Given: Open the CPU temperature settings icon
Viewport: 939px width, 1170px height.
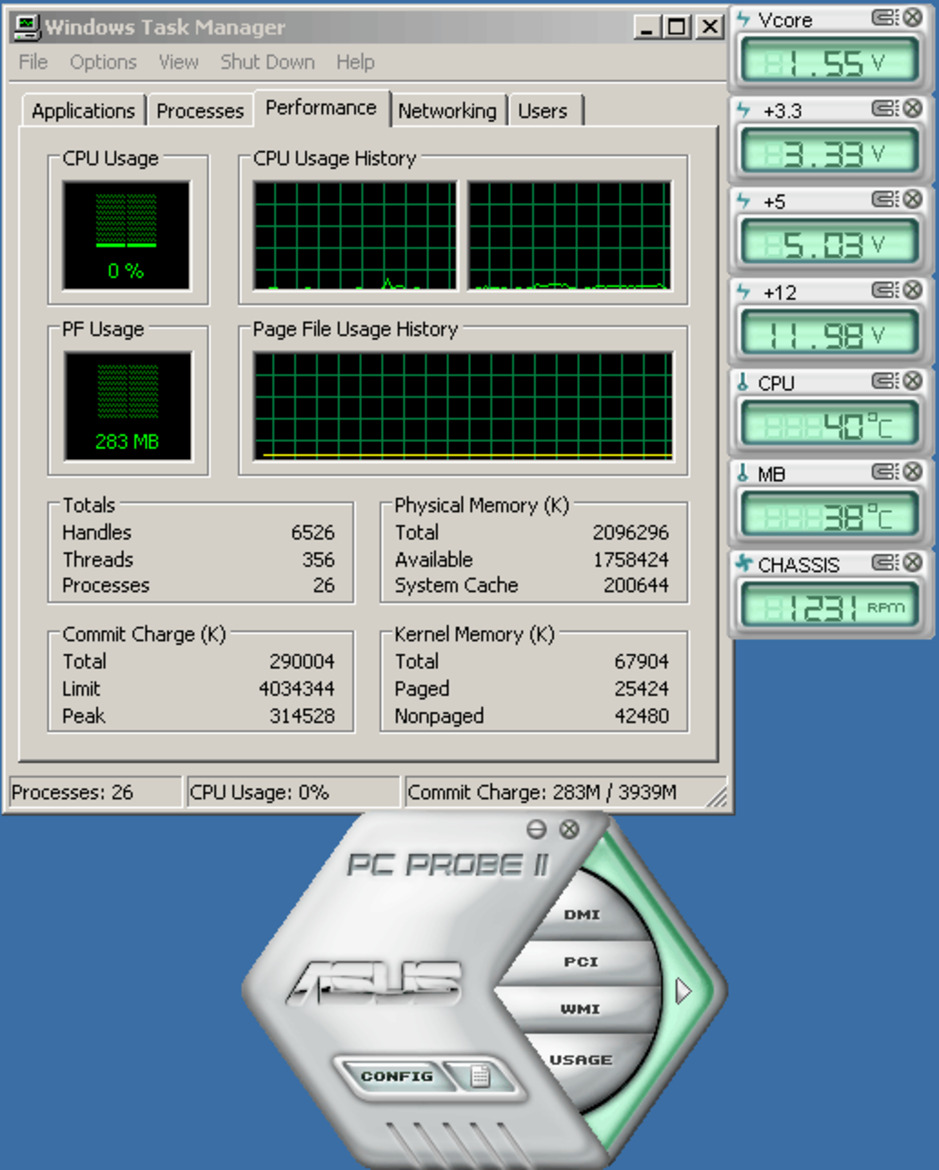Looking at the screenshot, I should pyautogui.click(x=885, y=381).
